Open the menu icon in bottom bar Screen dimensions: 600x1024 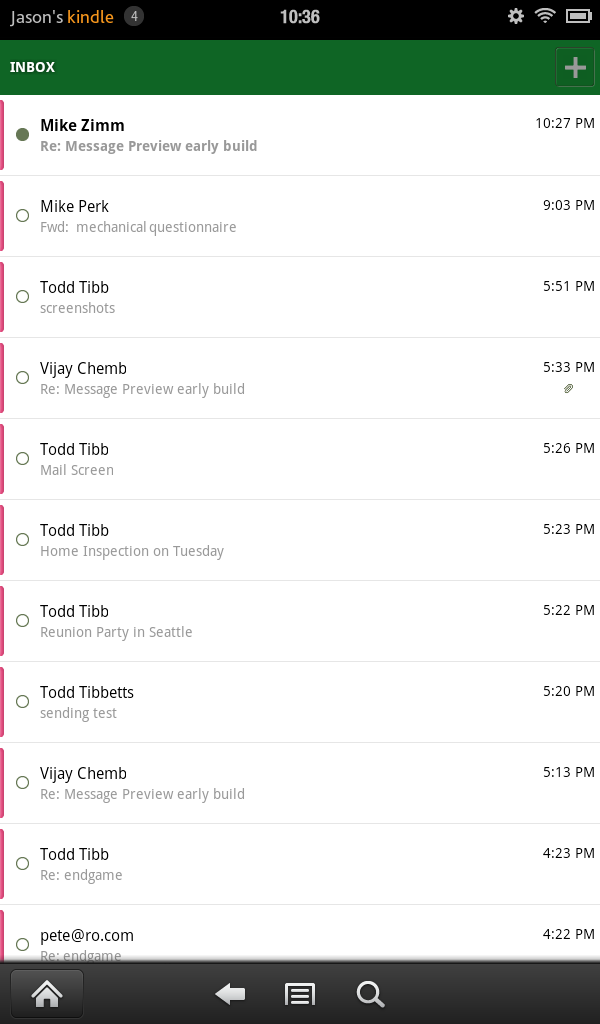pyautogui.click(x=300, y=994)
